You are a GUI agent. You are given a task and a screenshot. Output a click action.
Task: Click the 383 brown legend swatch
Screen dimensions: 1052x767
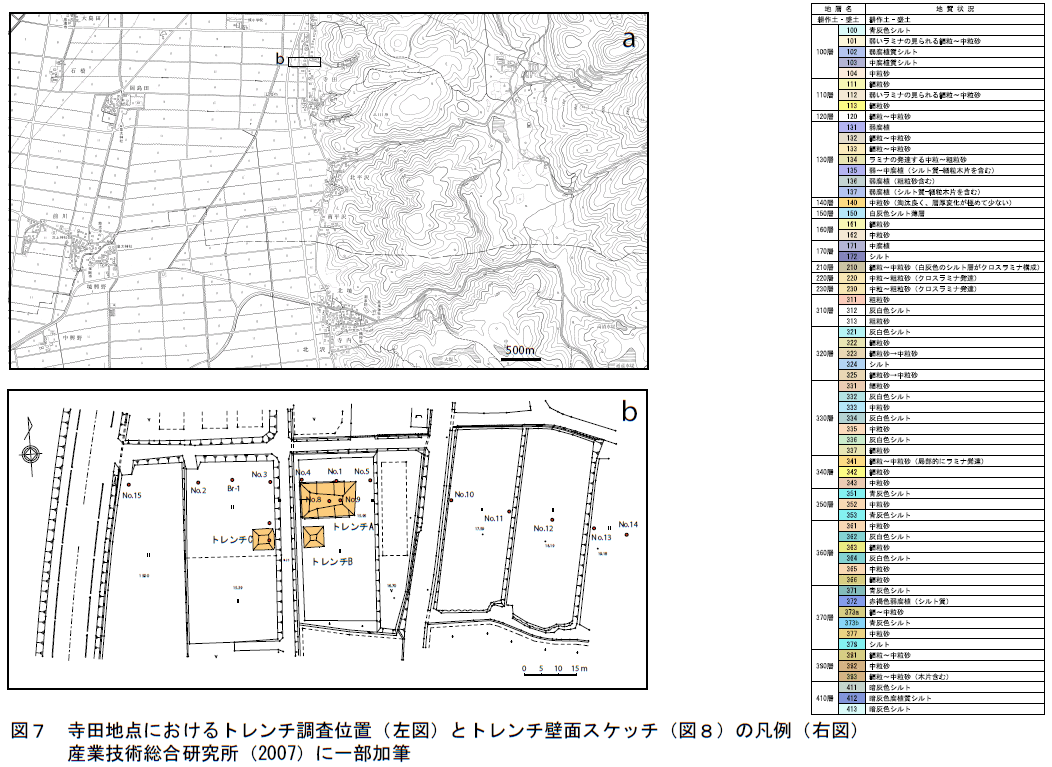pos(851,677)
